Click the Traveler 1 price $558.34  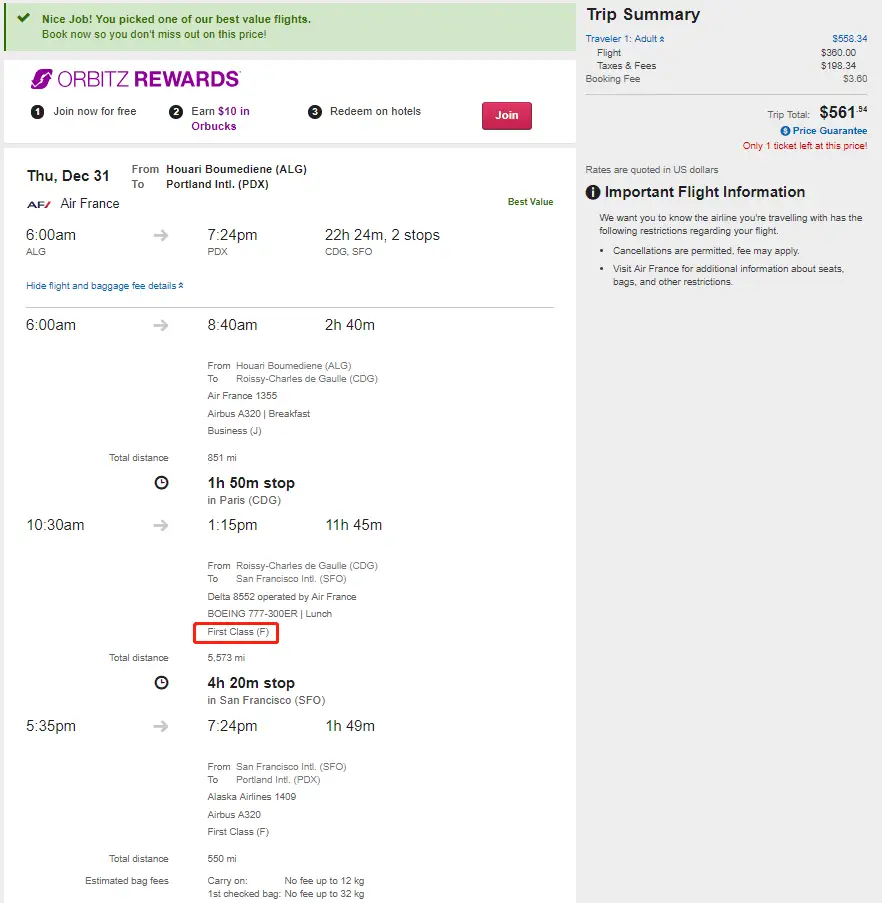coord(849,39)
